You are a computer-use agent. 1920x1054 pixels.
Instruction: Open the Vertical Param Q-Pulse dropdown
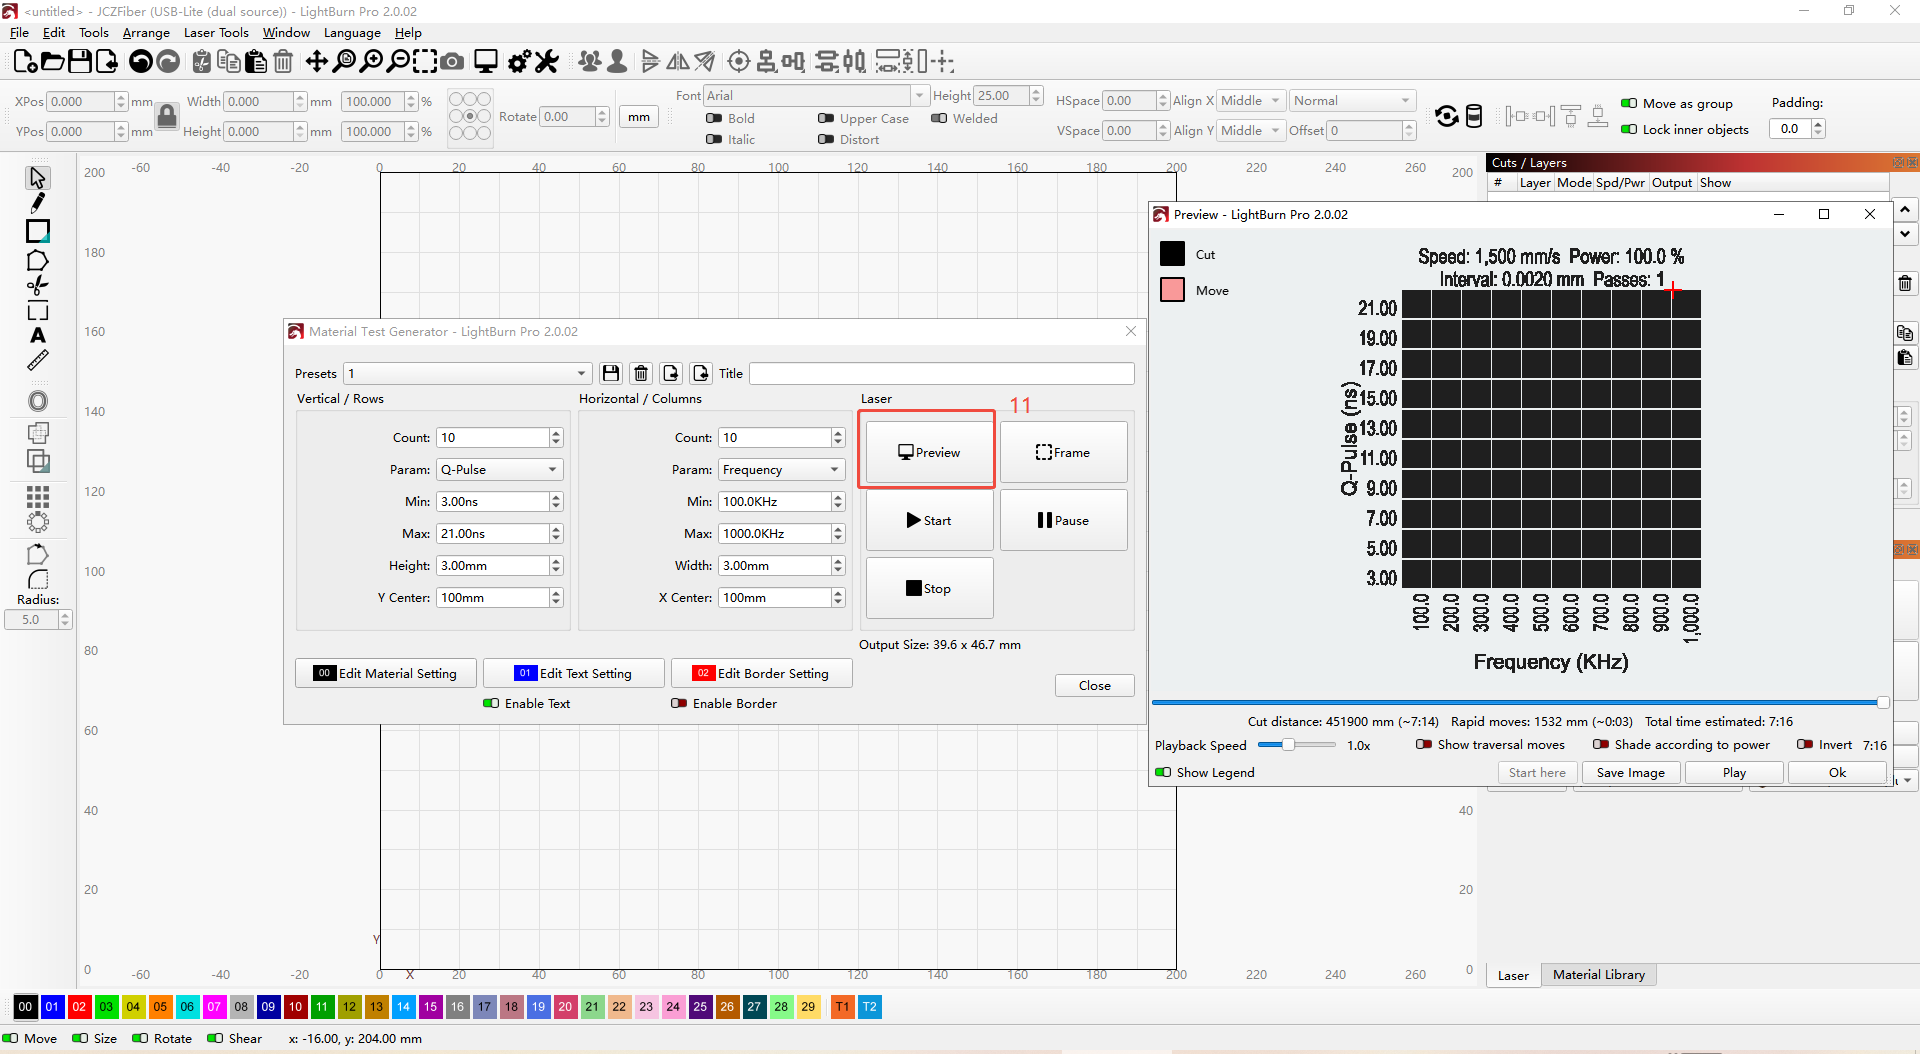coord(500,469)
